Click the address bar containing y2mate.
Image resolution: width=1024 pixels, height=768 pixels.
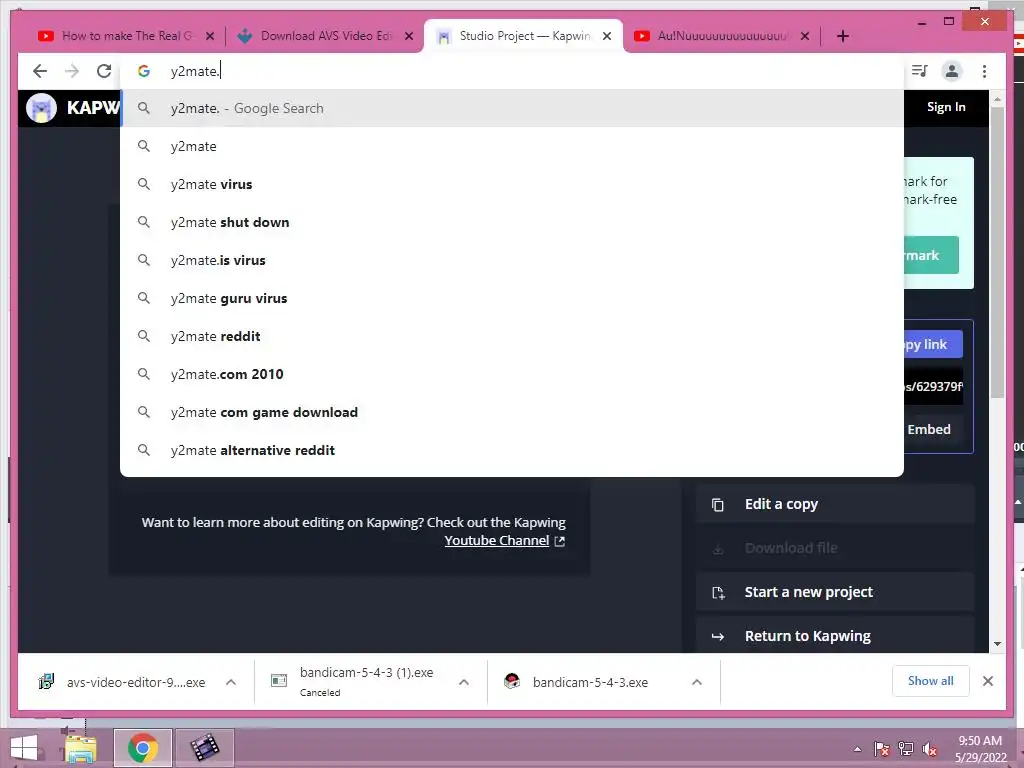[512, 71]
